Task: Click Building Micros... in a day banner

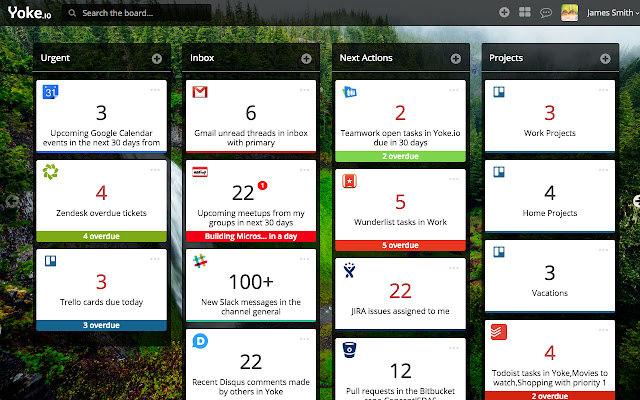Action: 251,236
